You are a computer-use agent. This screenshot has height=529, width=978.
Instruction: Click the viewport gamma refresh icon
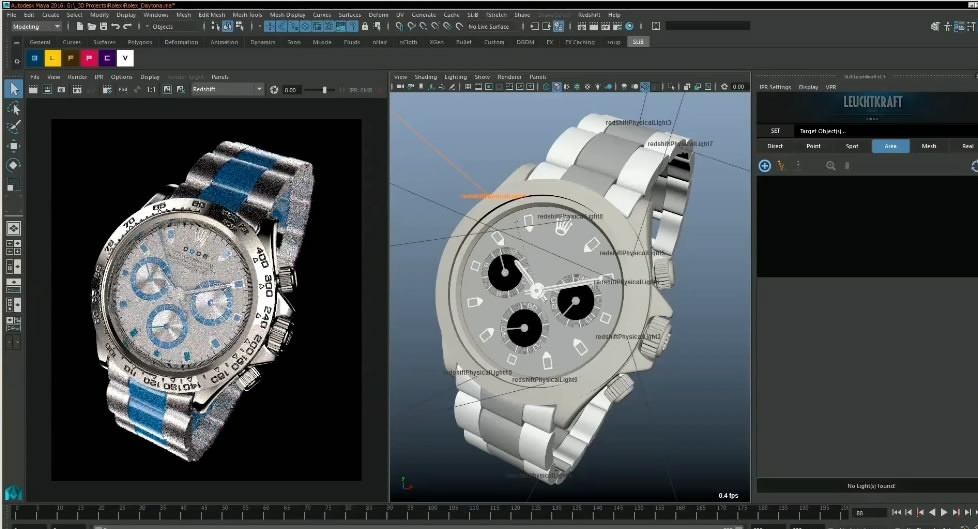point(724,87)
